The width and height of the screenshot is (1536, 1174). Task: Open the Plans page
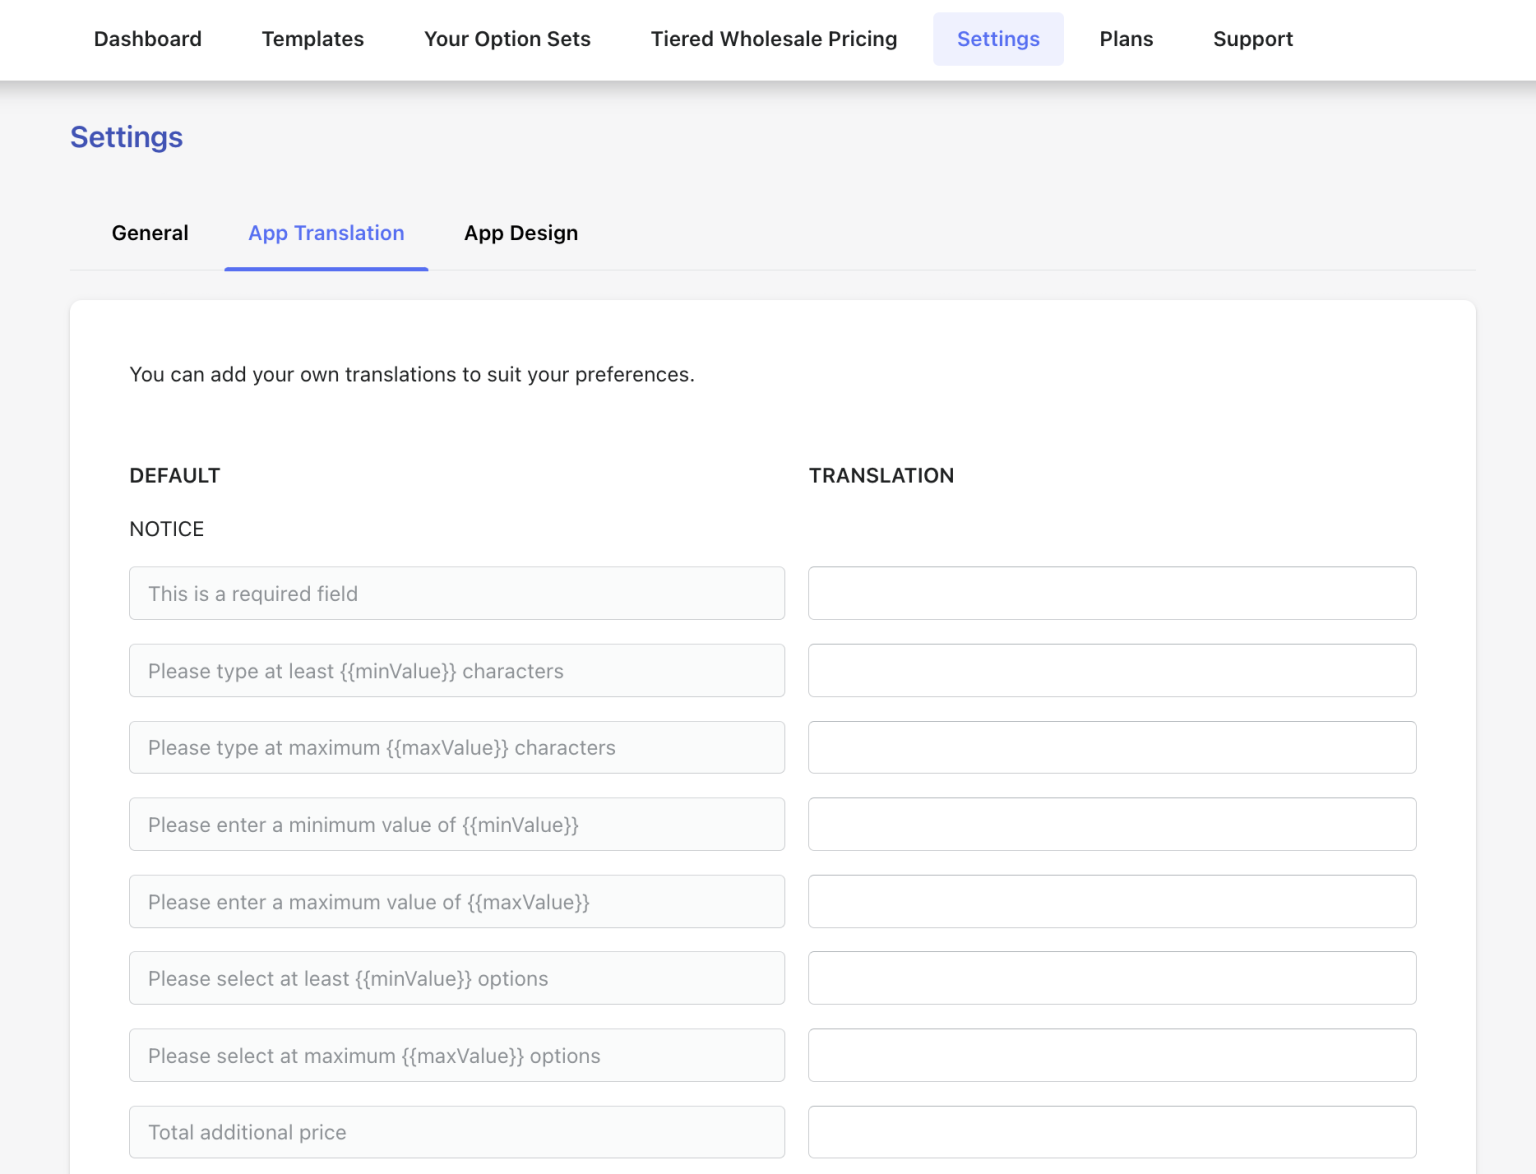[1126, 39]
